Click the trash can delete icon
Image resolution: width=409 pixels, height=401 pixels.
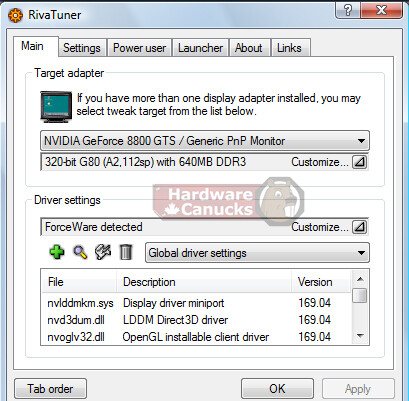click(126, 252)
